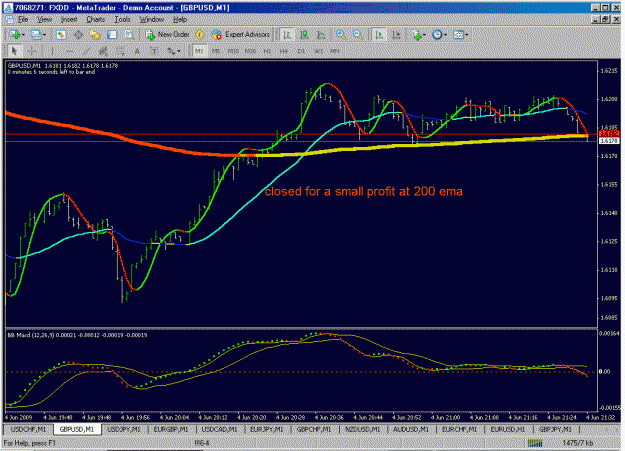This screenshot has width=625, height=451.
Task: Open the MetaEditor yellow diamond icon
Action: [x=200, y=35]
